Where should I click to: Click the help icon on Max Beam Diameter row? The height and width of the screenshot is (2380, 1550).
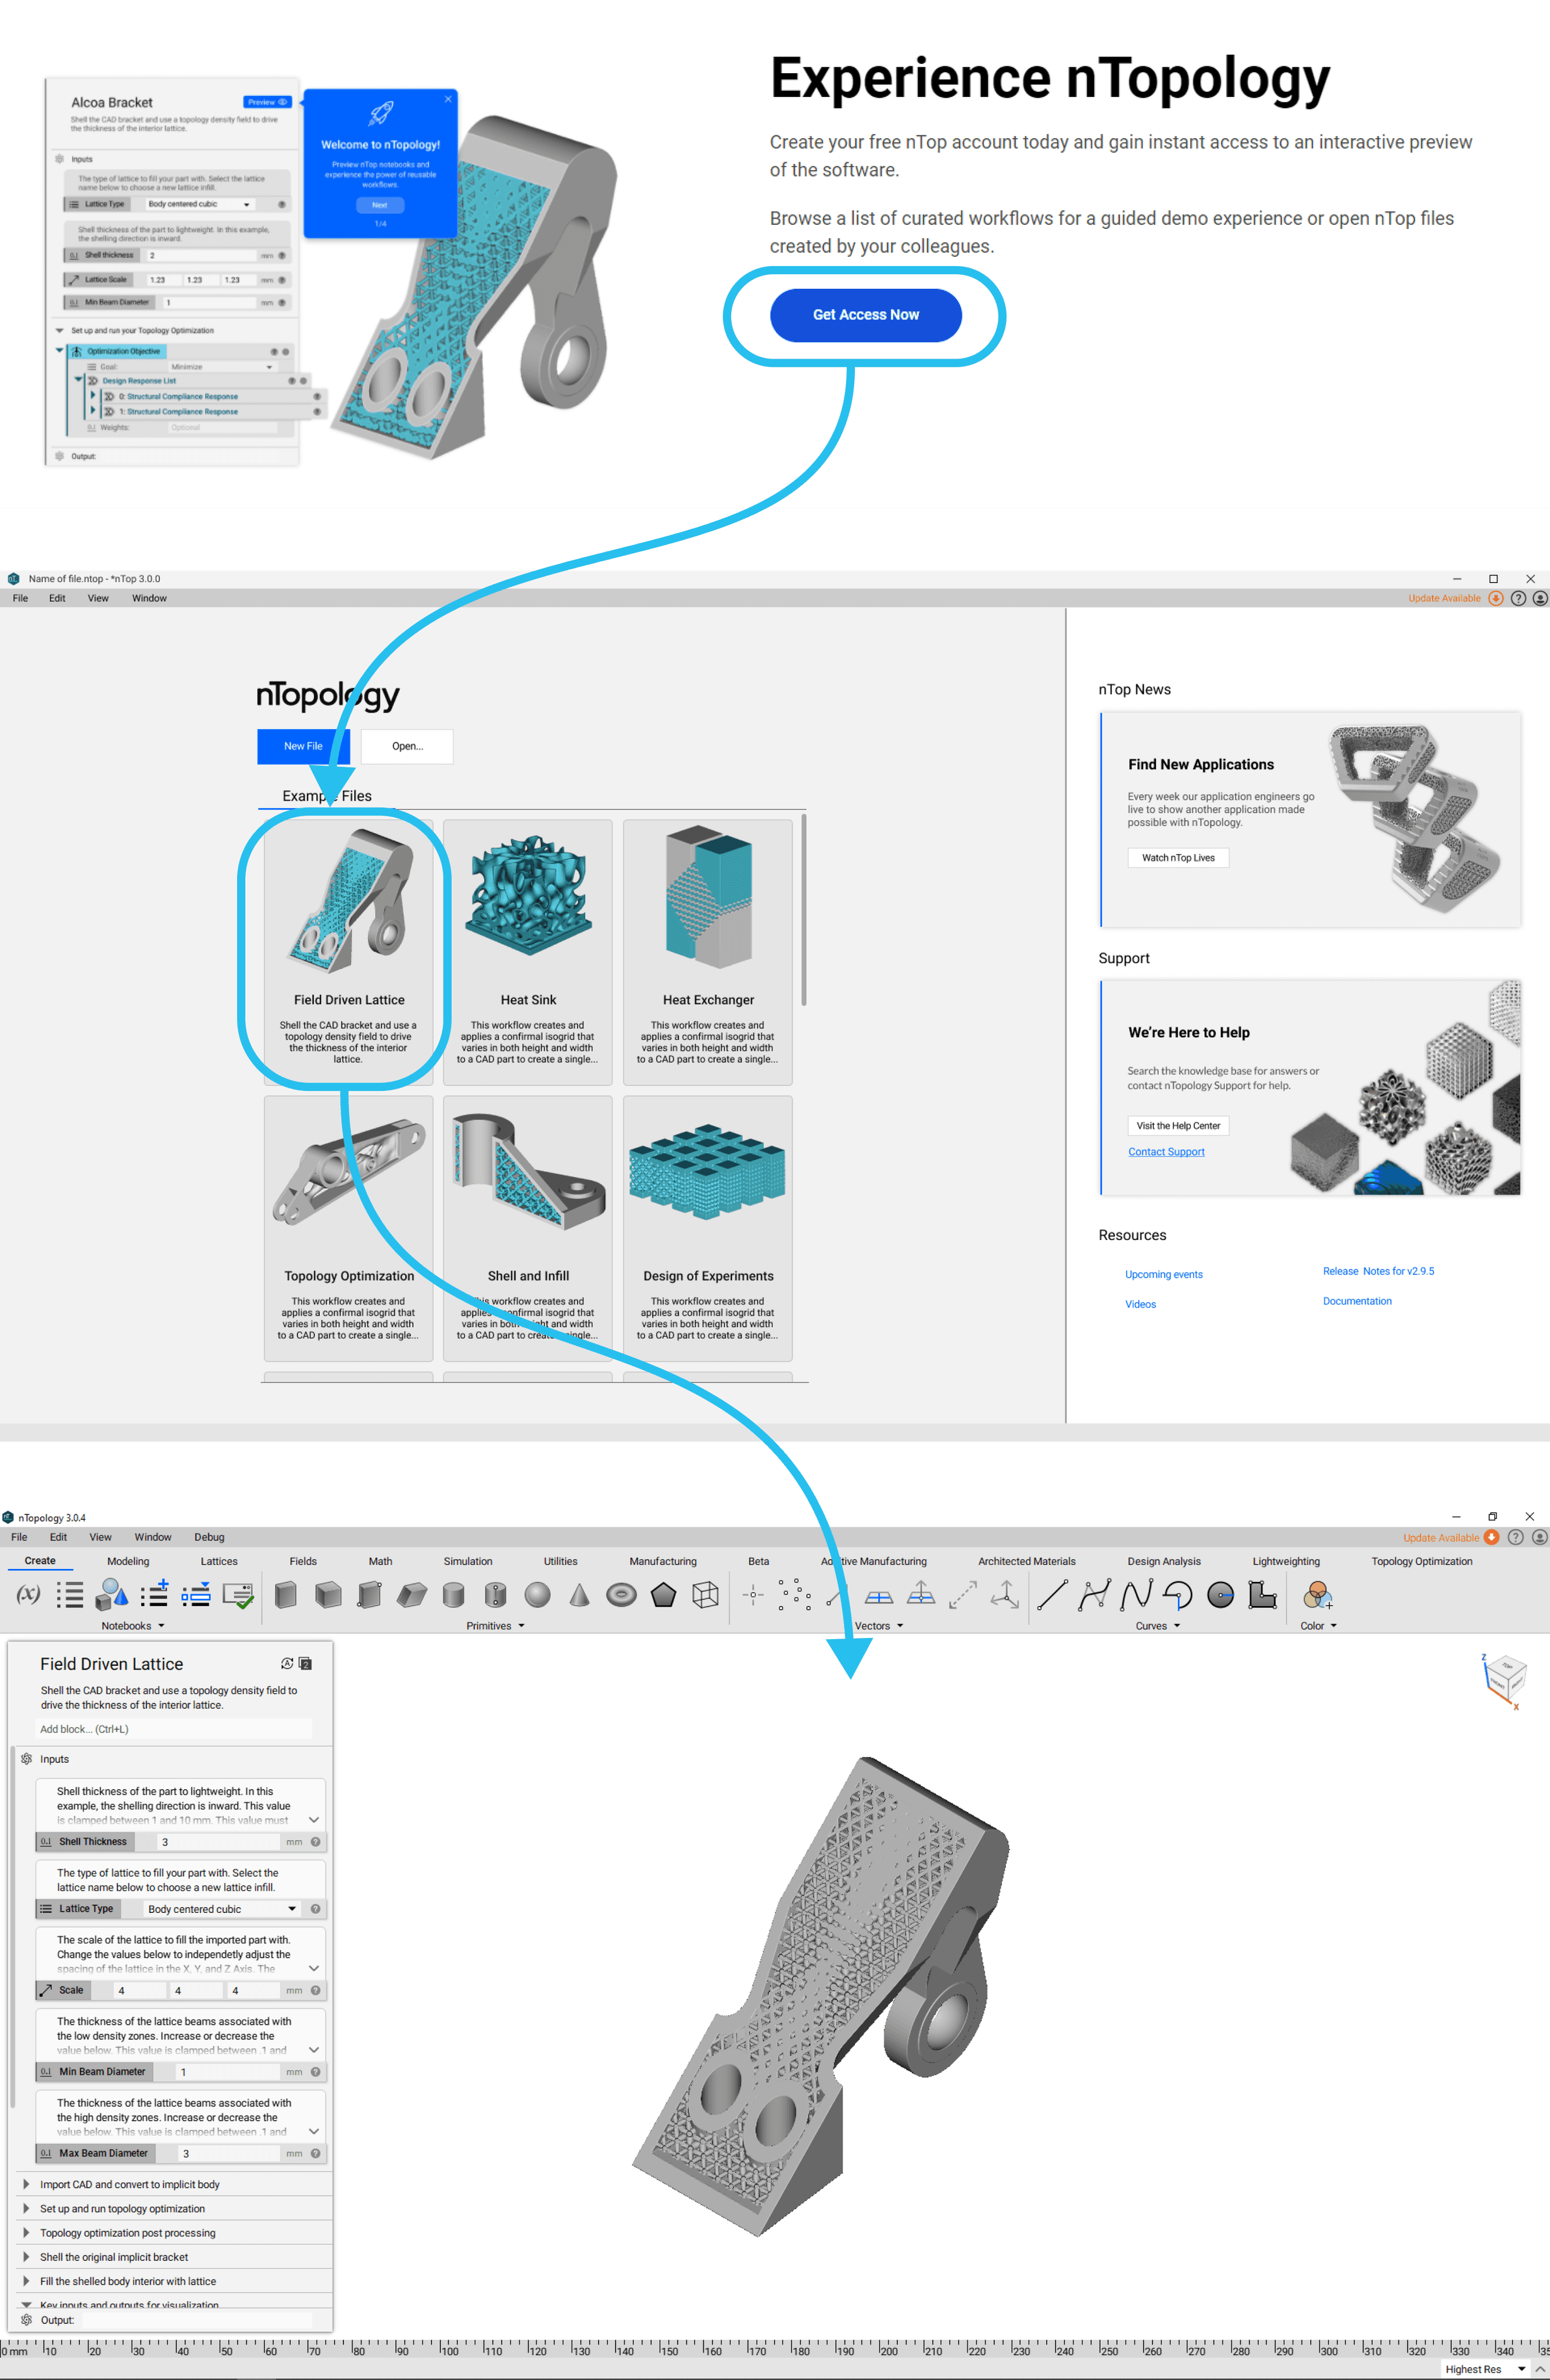315,2153
